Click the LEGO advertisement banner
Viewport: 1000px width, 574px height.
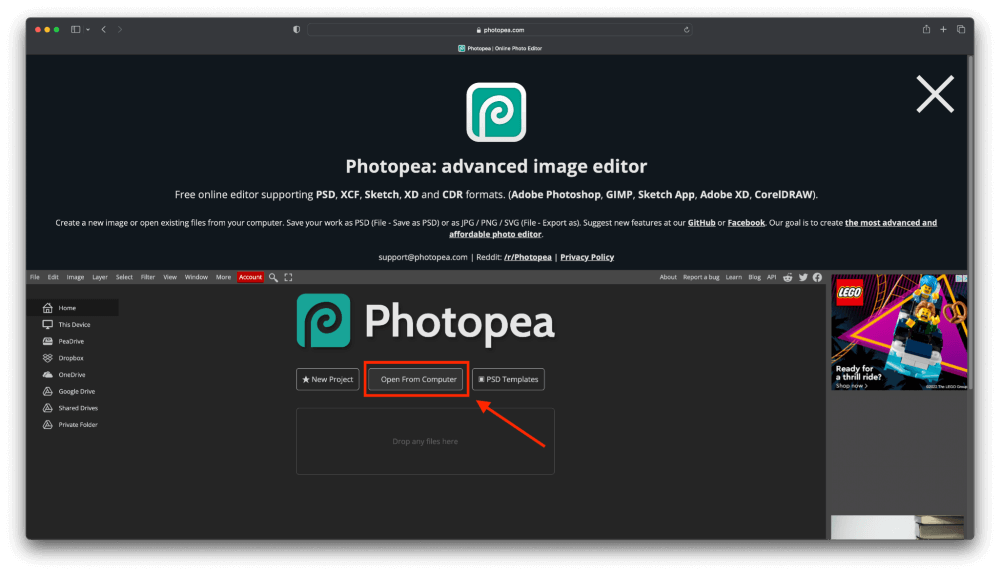(x=899, y=332)
